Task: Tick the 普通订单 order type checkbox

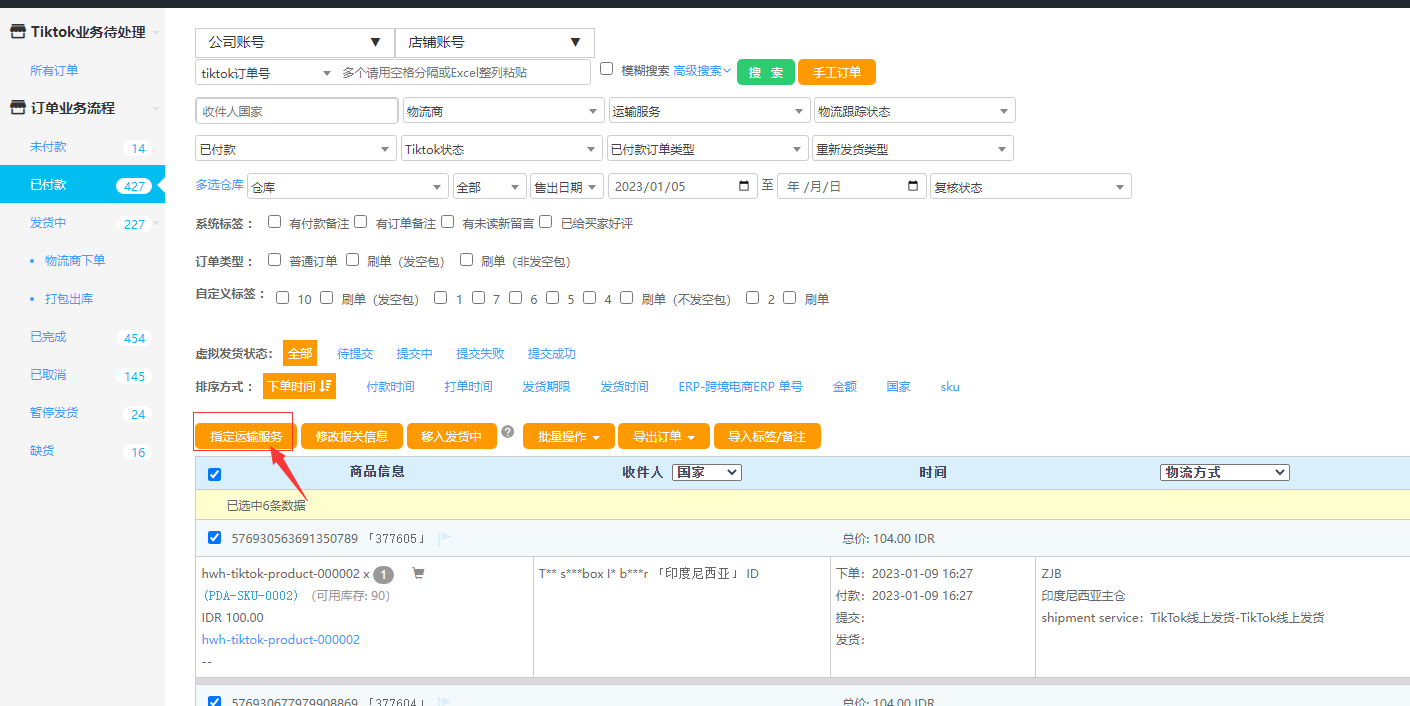Action: click(x=275, y=260)
